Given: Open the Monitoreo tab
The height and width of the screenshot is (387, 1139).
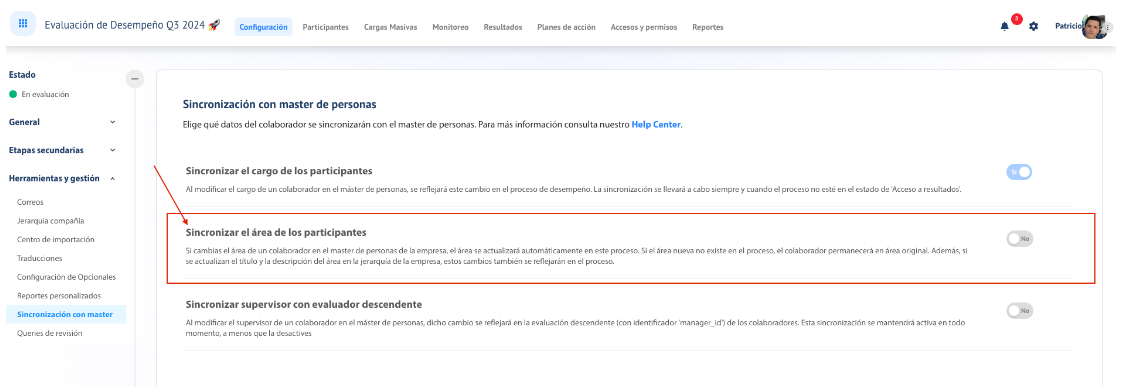Looking at the screenshot, I should click(450, 27).
